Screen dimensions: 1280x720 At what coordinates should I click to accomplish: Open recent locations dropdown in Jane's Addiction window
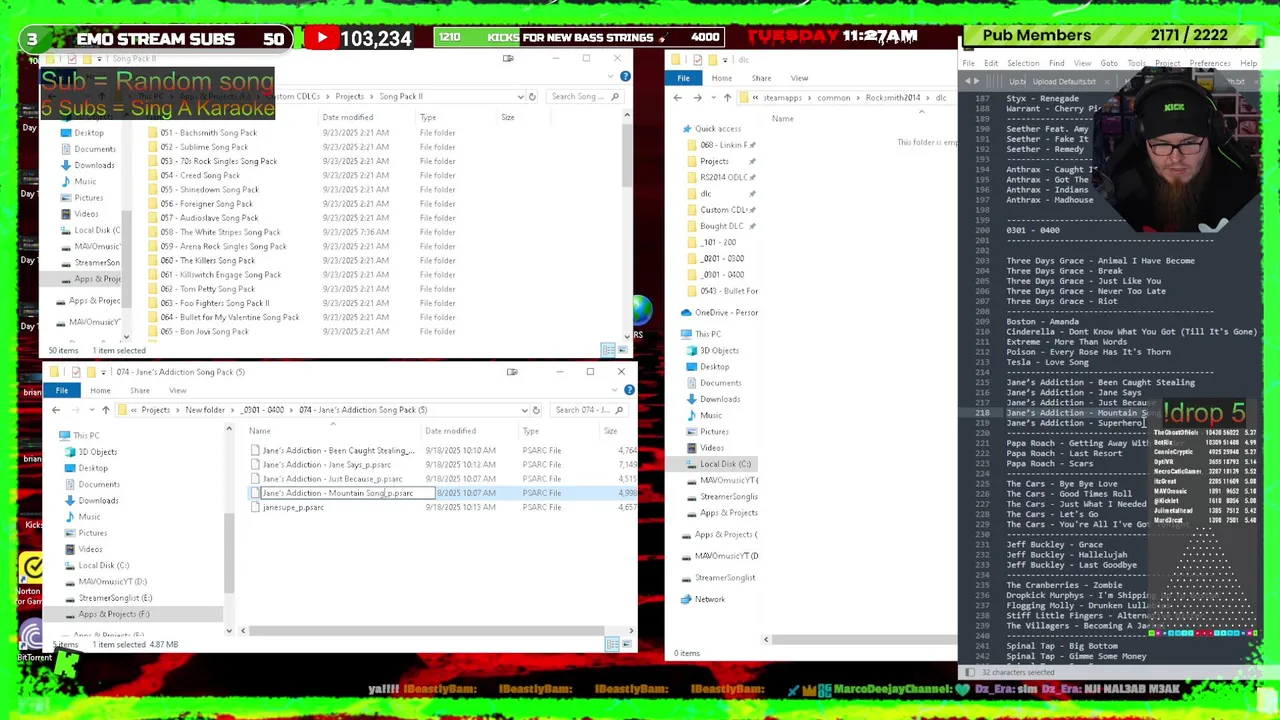[x=91, y=410]
